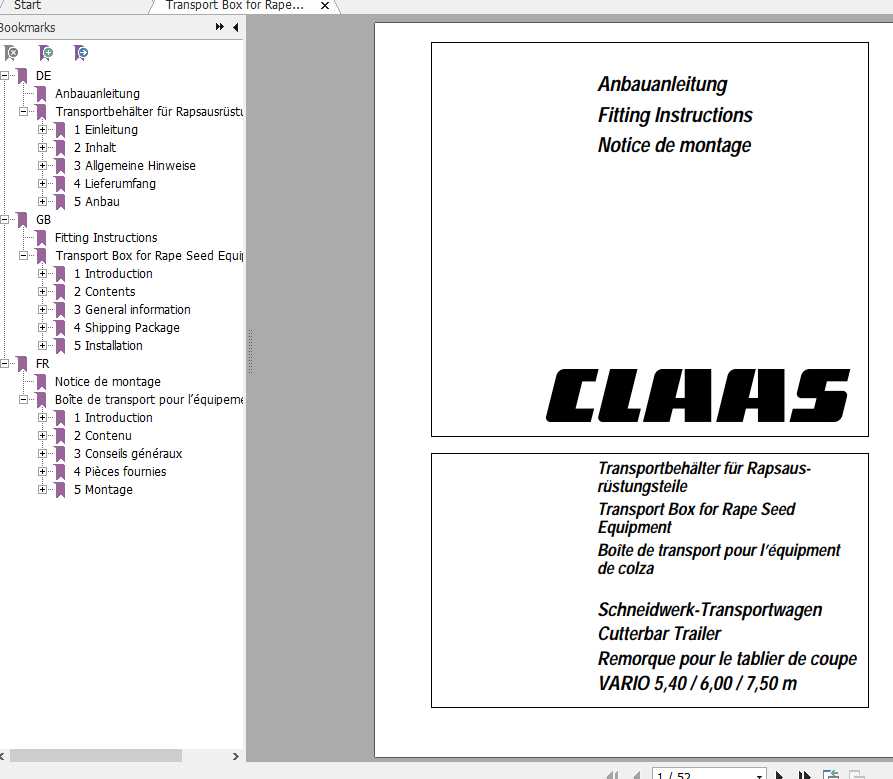Switch to the Start tab
The height and width of the screenshot is (779, 893).
(27, 5)
